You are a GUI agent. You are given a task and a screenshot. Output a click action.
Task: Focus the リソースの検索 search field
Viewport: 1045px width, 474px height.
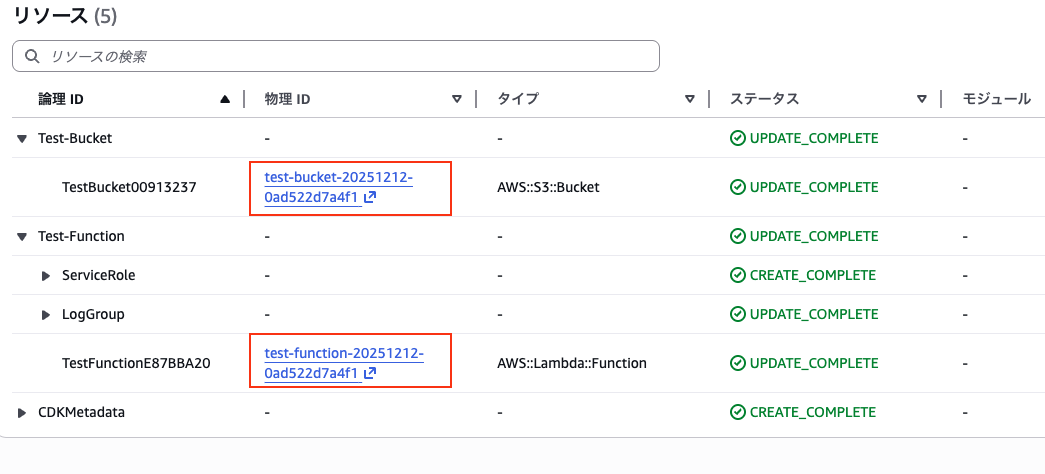click(340, 56)
